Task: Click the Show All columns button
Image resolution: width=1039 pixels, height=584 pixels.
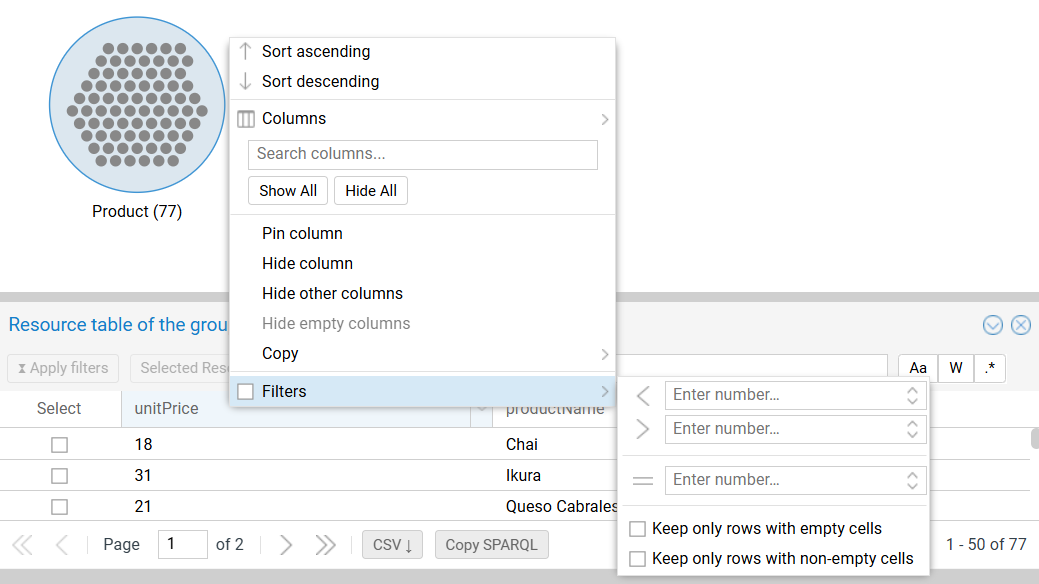Action: tap(288, 190)
